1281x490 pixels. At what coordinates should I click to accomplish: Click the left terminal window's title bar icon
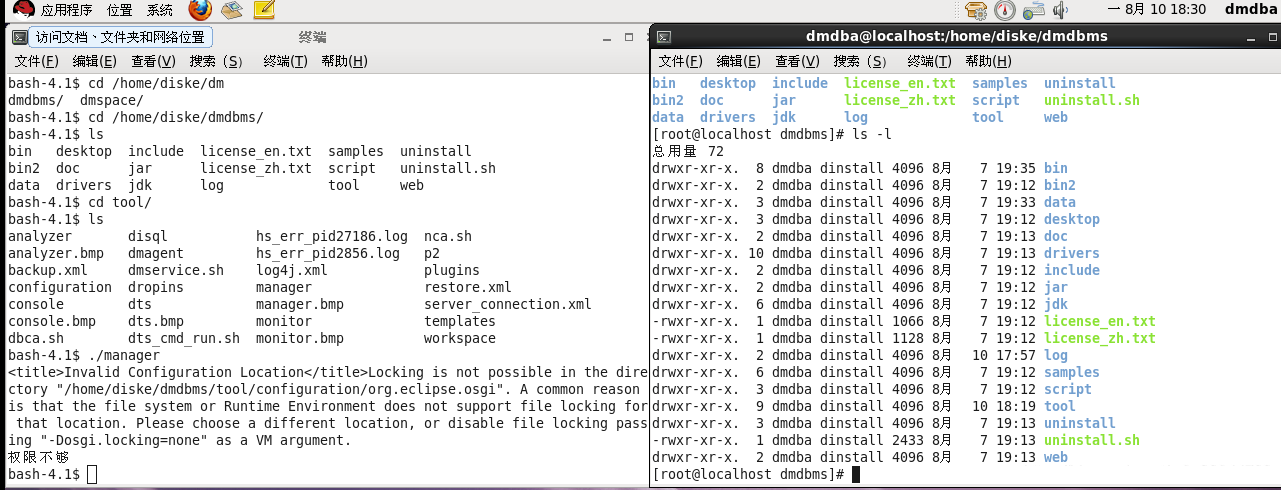click(18, 37)
